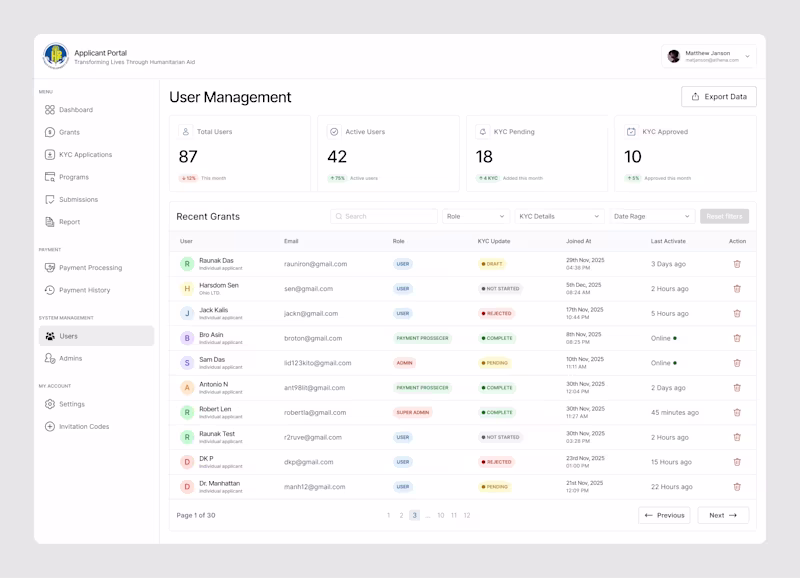Click the Total Users card icon
This screenshot has width=800, height=578.
tap(186, 132)
